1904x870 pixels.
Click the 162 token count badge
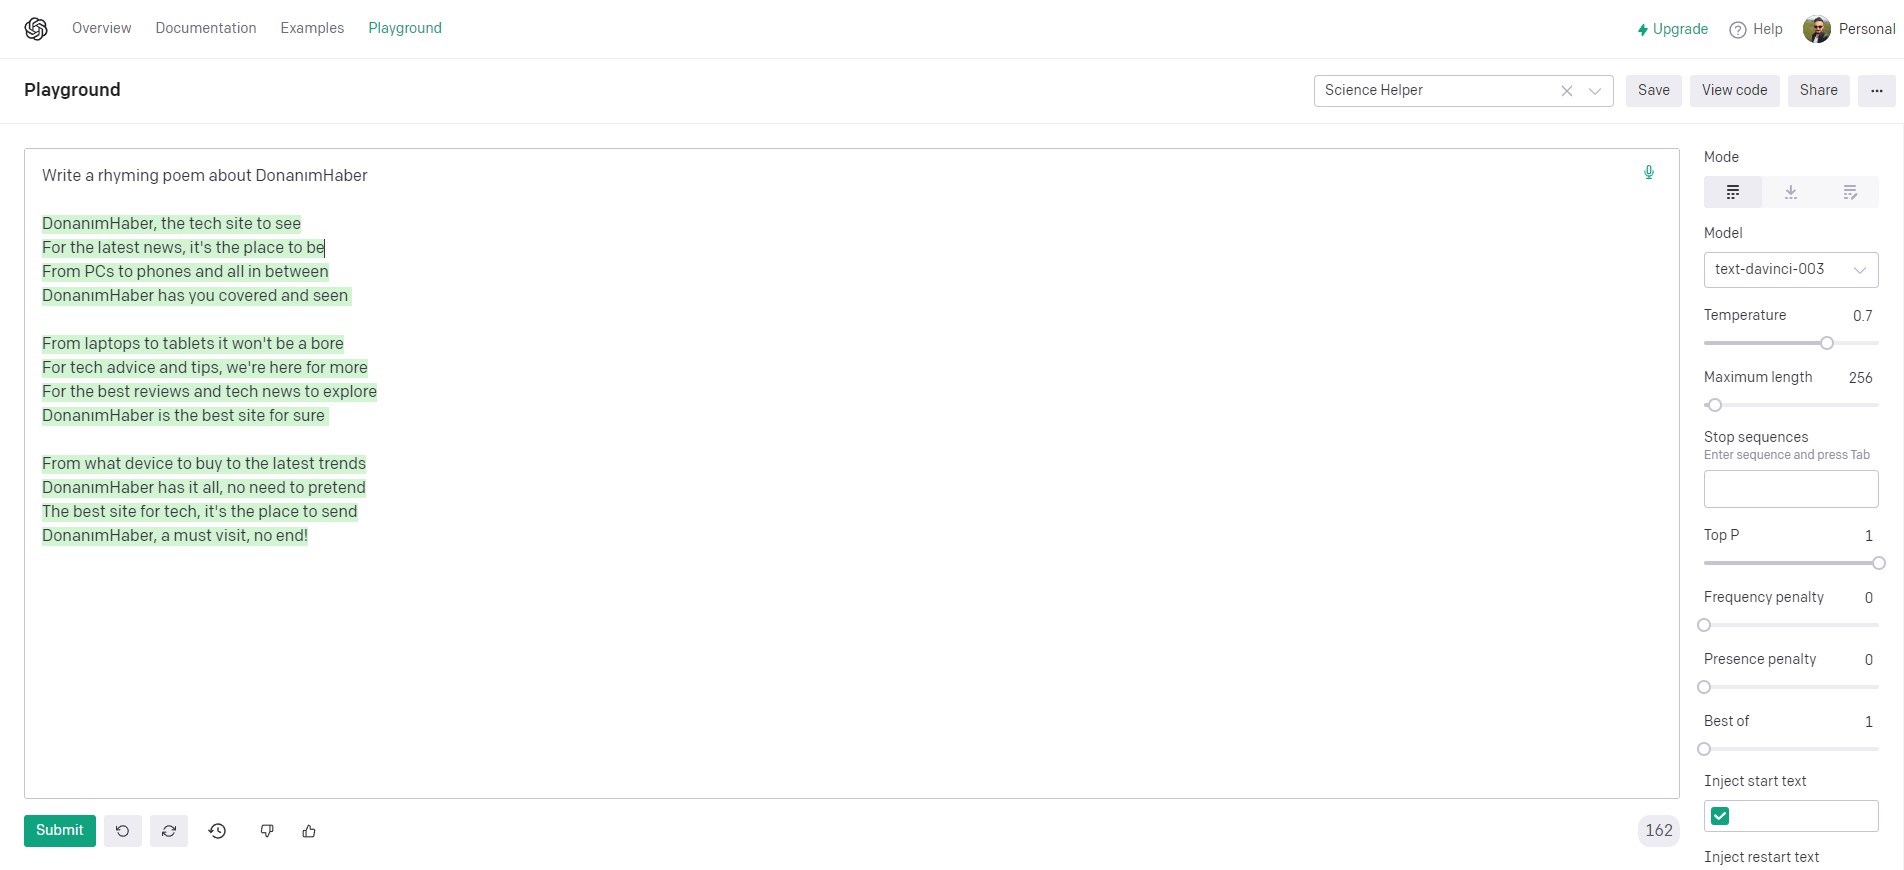click(x=1659, y=831)
